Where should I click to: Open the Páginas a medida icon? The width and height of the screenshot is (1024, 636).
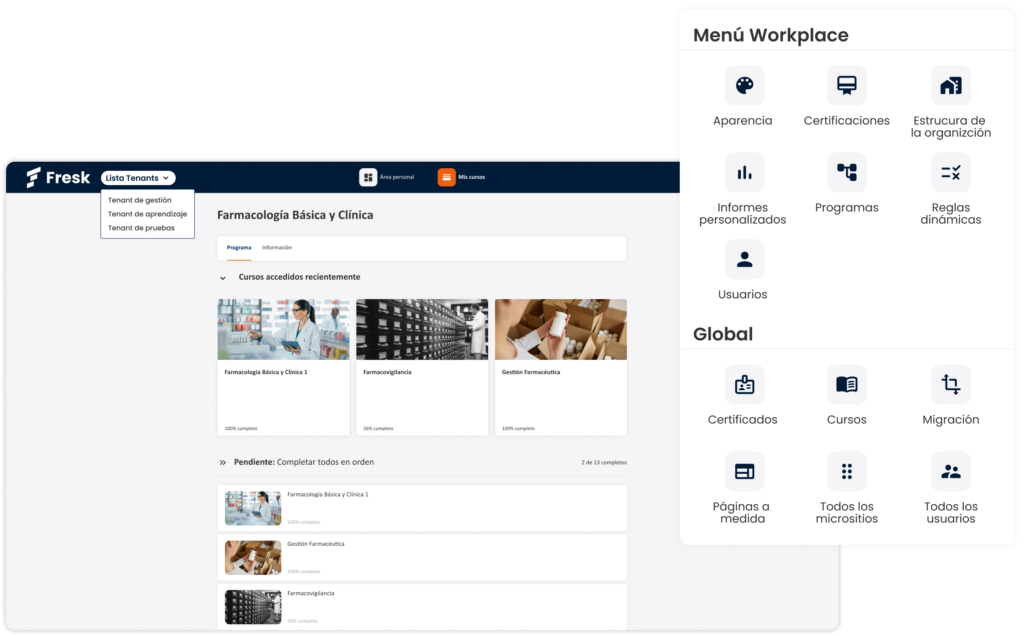pos(744,472)
